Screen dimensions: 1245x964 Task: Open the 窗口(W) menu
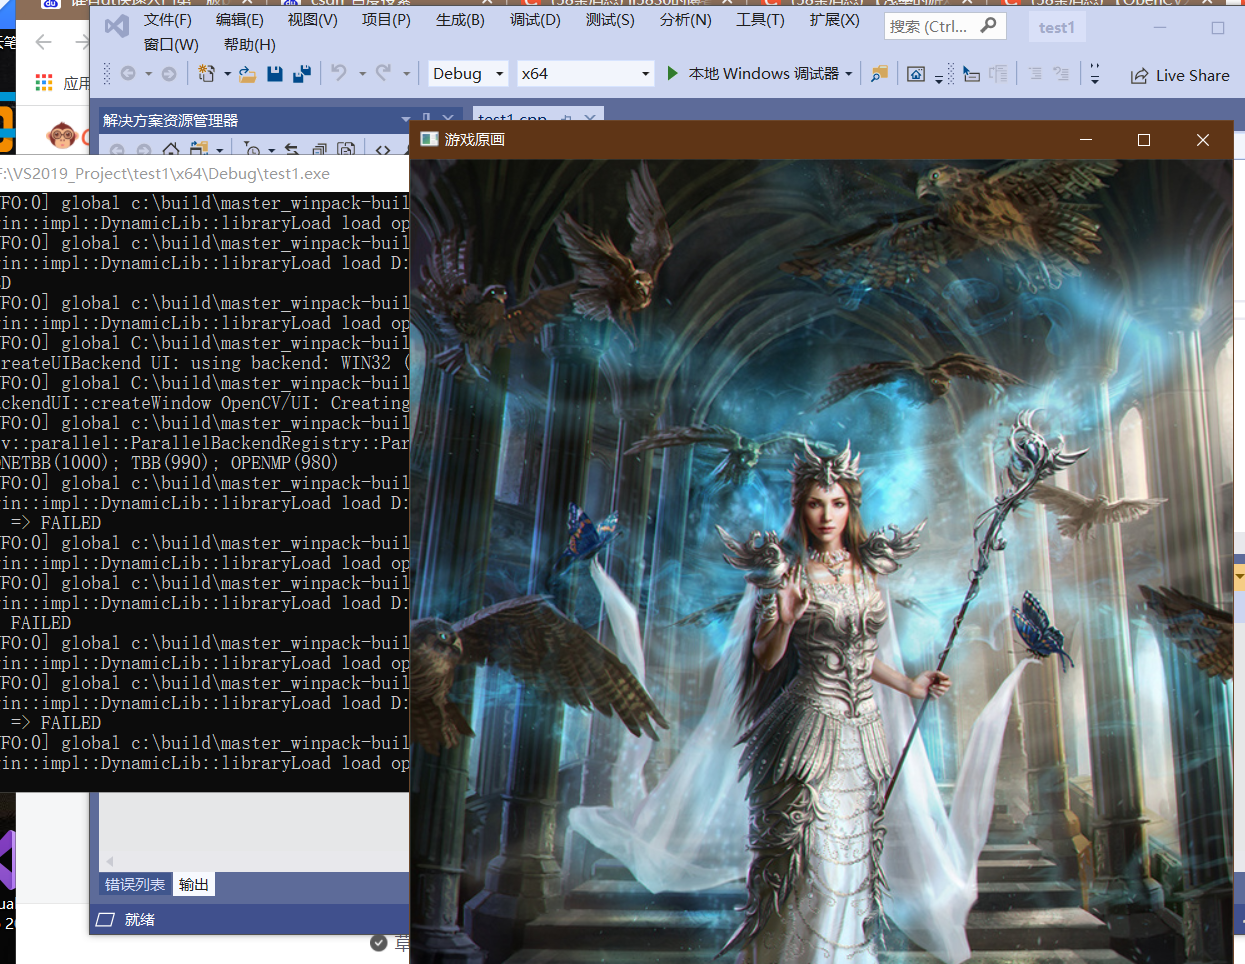coord(171,45)
